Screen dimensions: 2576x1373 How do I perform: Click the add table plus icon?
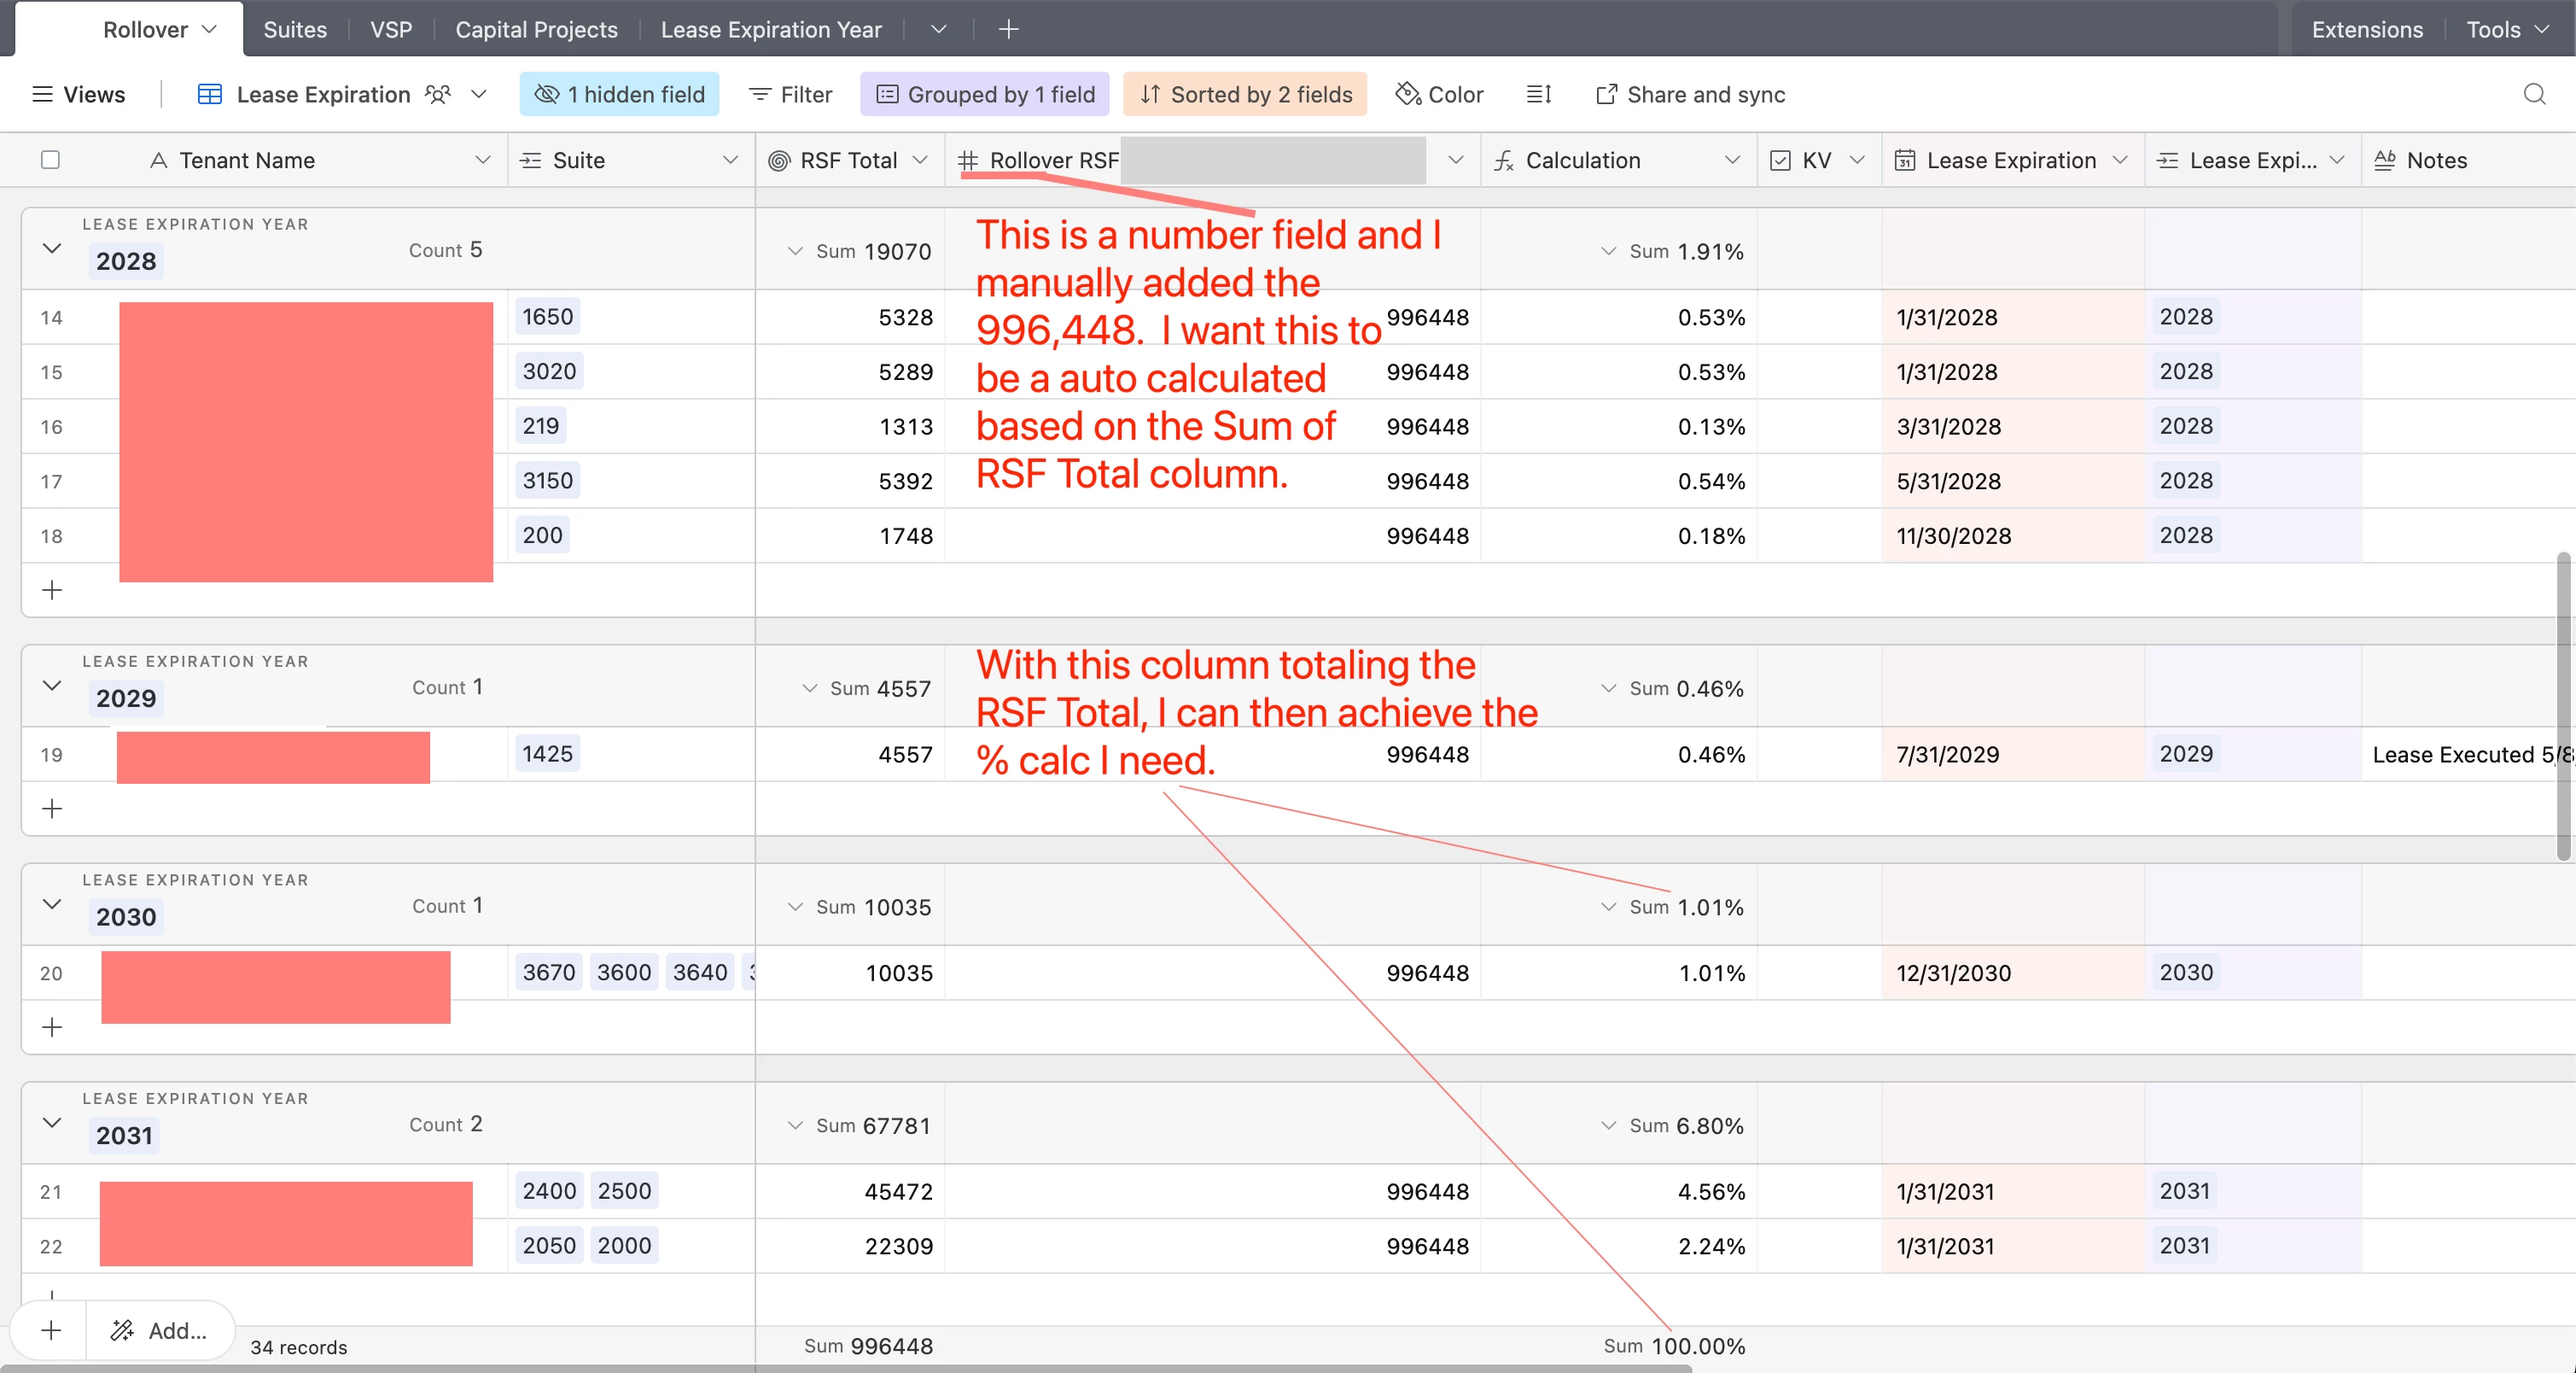point(1008,29)
